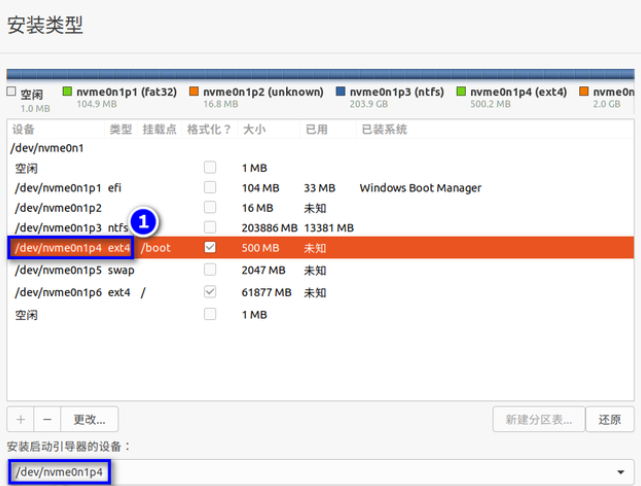Image resolution: width=641 pixels, height=486 pixels.
Task: Click the 设备 column header
Action: tap(23, 129)
